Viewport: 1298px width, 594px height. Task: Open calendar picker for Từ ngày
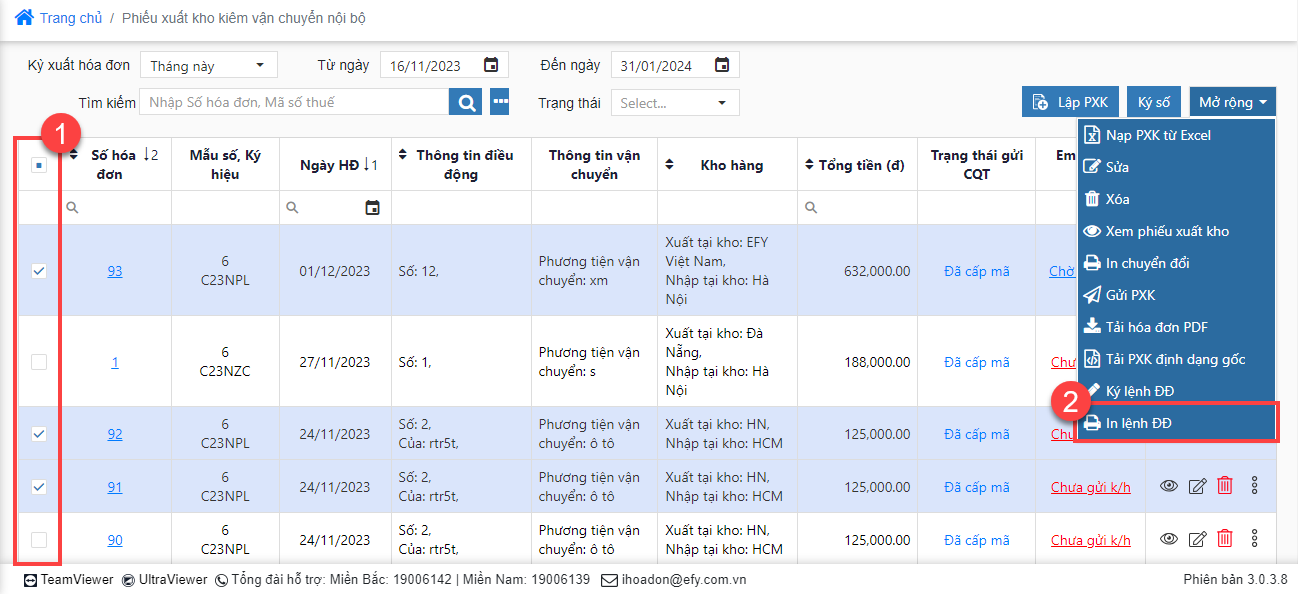(491, 65)
